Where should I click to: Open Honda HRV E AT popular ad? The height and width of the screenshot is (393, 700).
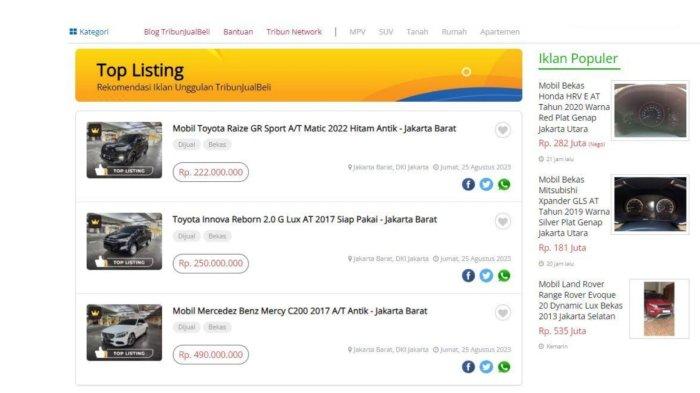[x=574, y=107]
